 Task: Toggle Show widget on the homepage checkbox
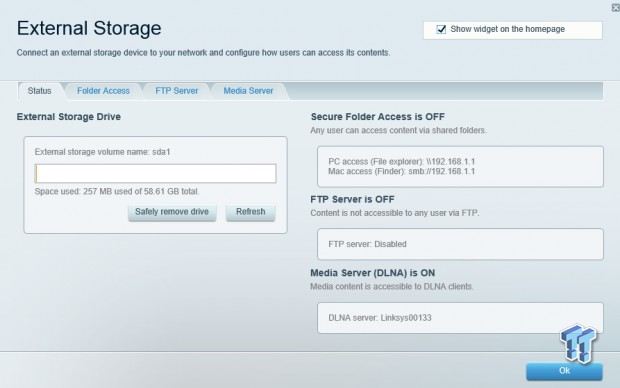tap(441, 29)
